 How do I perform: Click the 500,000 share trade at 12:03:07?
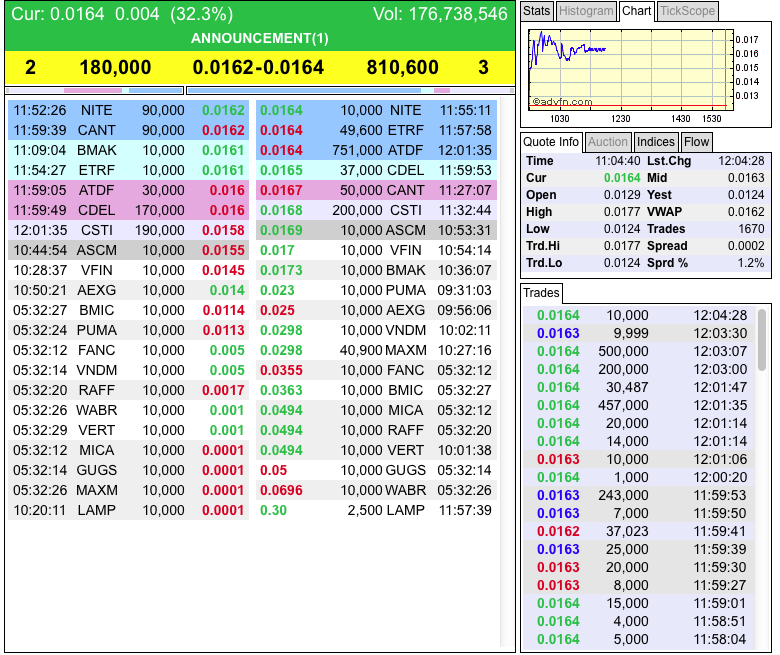pyautogui.click(x=639, y=351)
